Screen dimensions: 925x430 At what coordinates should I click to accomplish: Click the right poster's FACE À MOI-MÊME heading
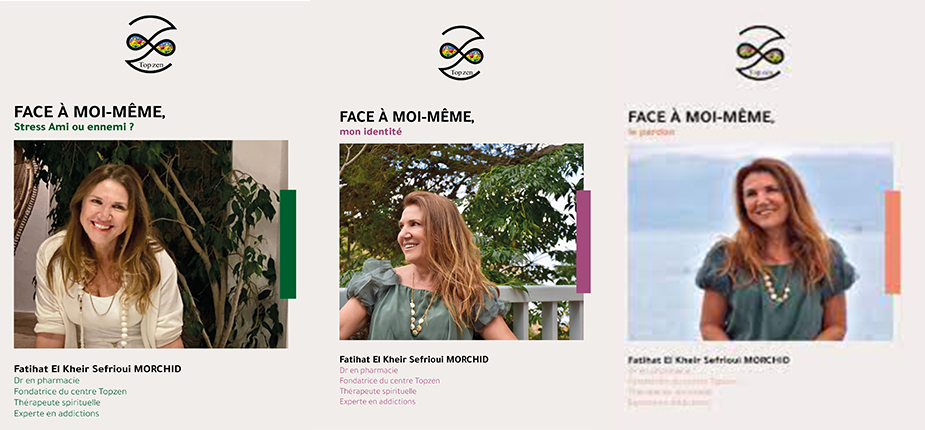pyautogui.click(x=701, y=117)
